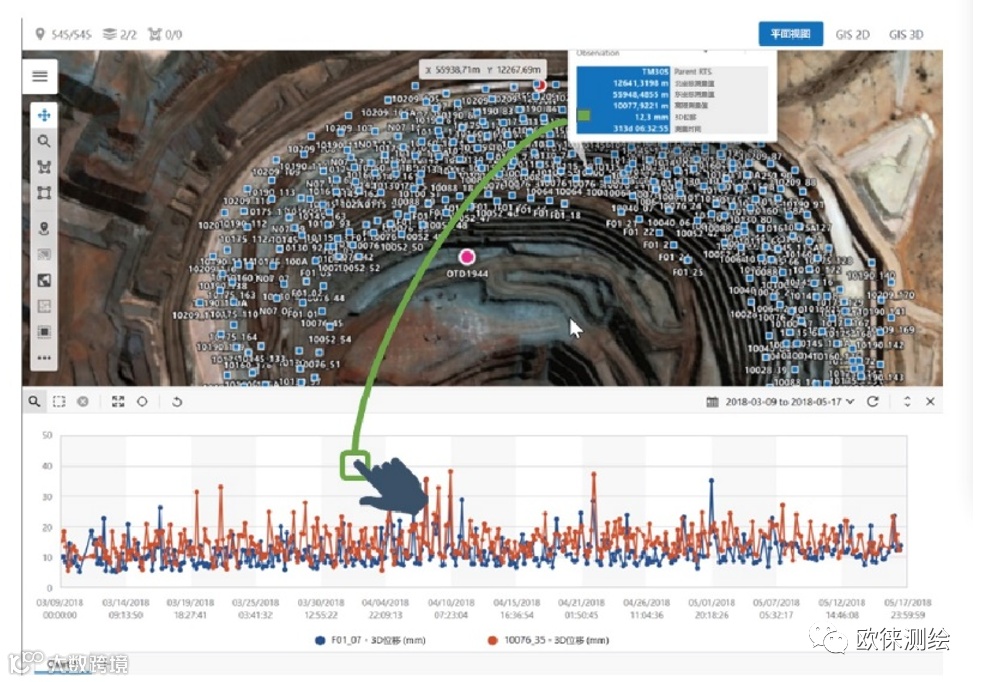The image size is (982, 682).
Task: Click the dark layer image tool in map toolbar
Action: (44, 280)
